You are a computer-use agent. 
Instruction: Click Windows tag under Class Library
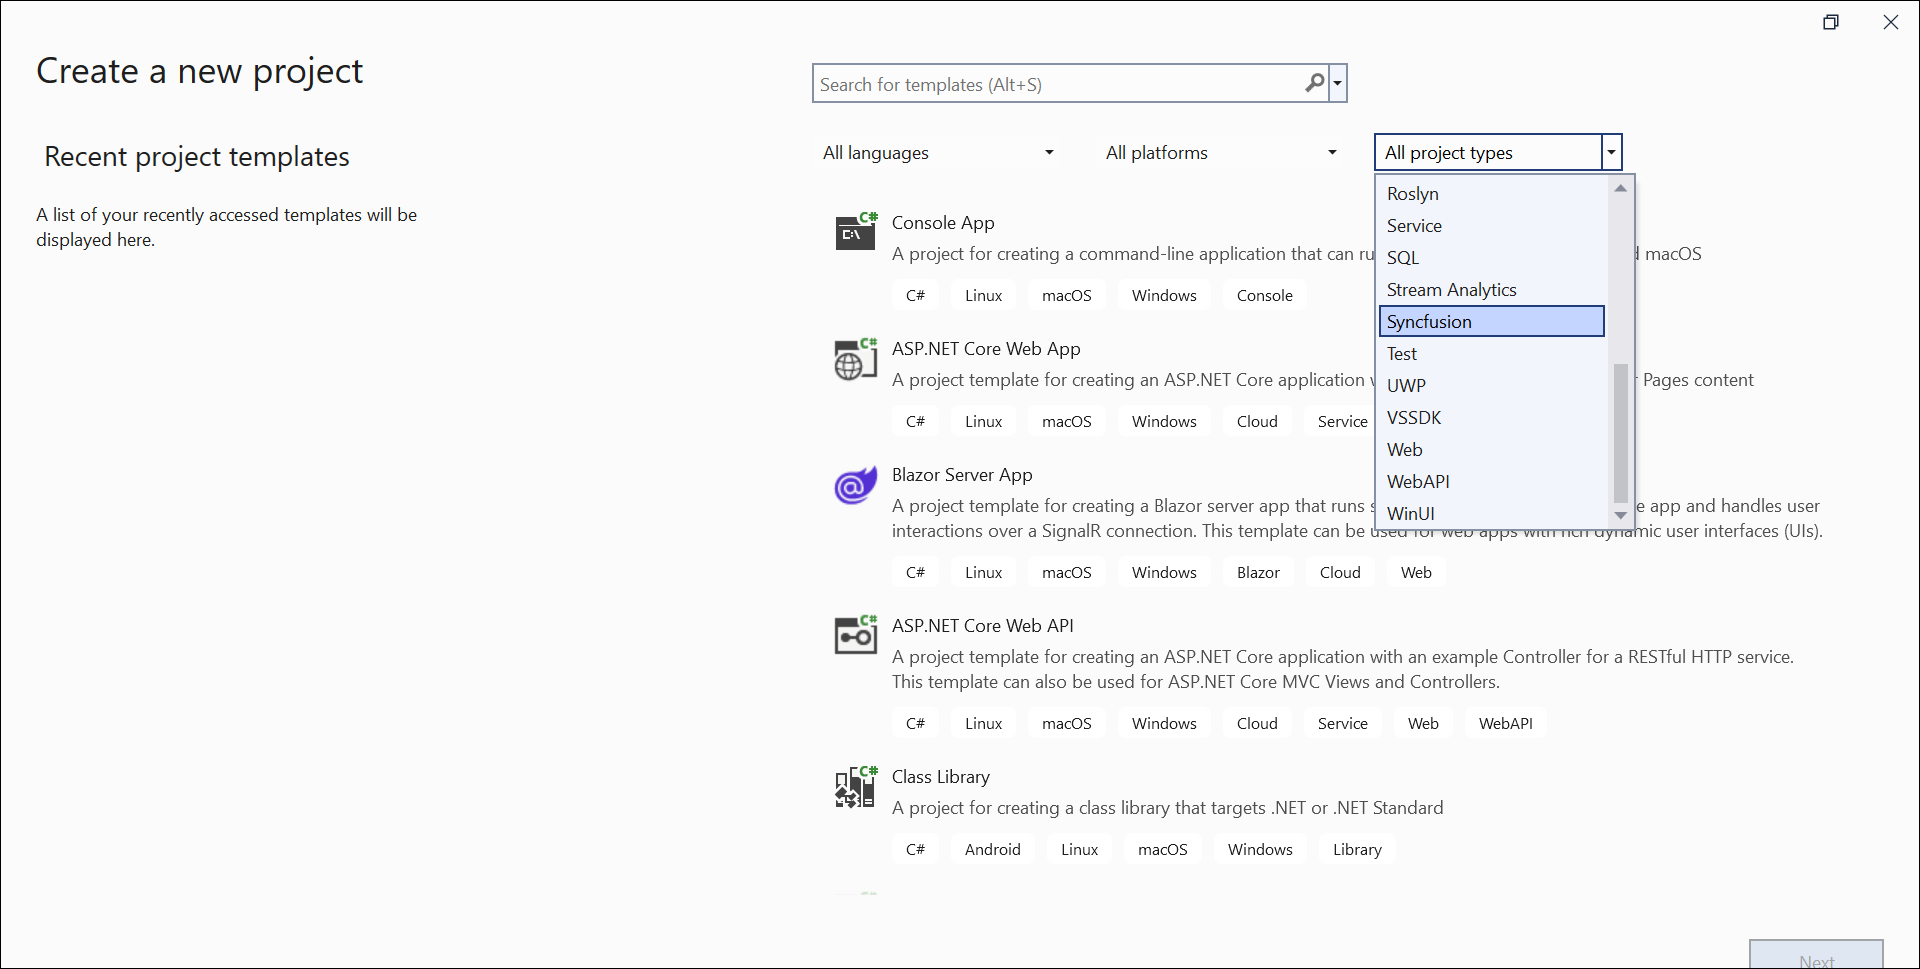[x=1260, y=850]
